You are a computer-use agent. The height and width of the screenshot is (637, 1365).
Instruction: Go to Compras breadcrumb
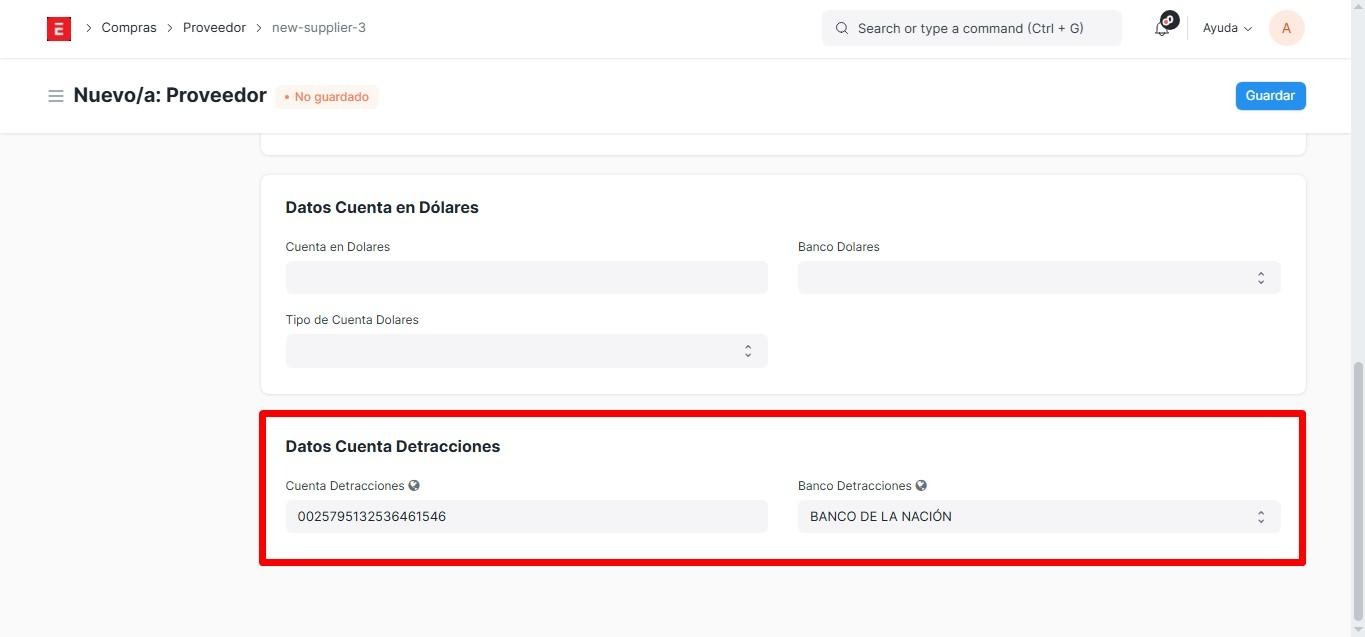129,28
